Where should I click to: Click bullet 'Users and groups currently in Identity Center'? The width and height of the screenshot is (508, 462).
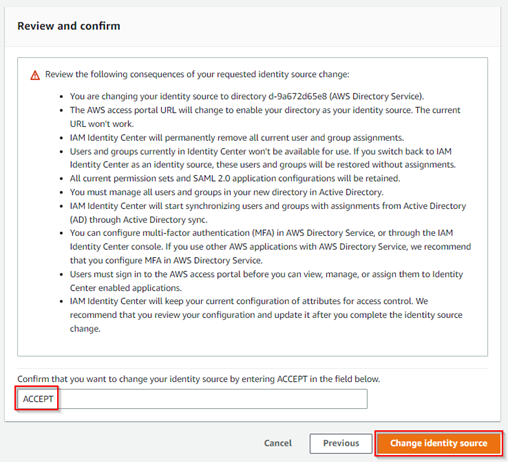pyautogui.click(x=263, y=158)
